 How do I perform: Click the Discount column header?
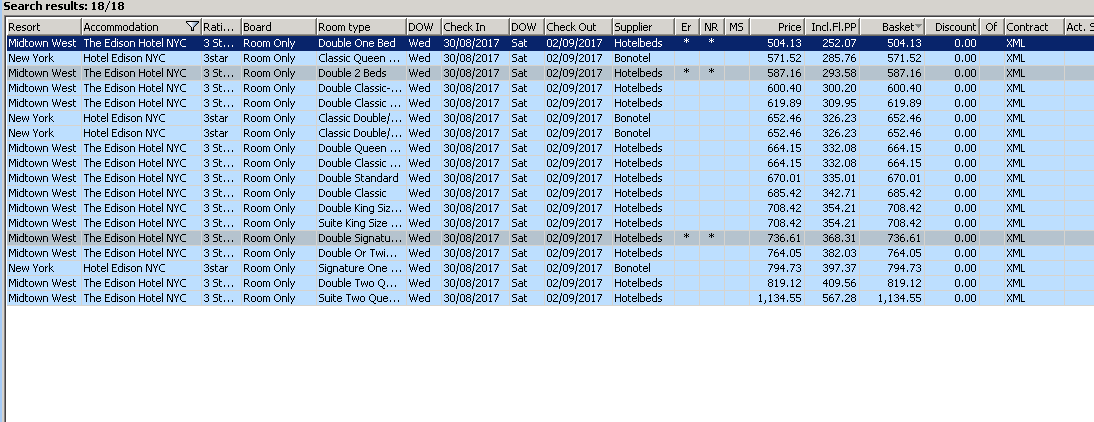pos(952,27)
